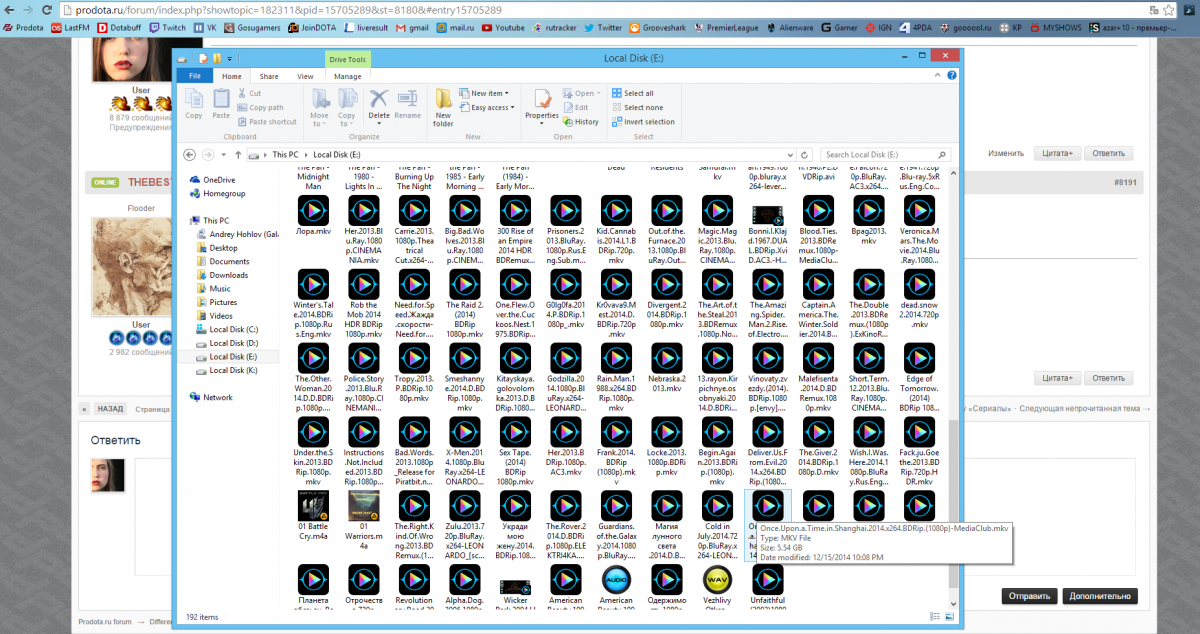The image size is (1200, 634).
Task: Click the Up one level arrow
Action: [x=236, y=154]
